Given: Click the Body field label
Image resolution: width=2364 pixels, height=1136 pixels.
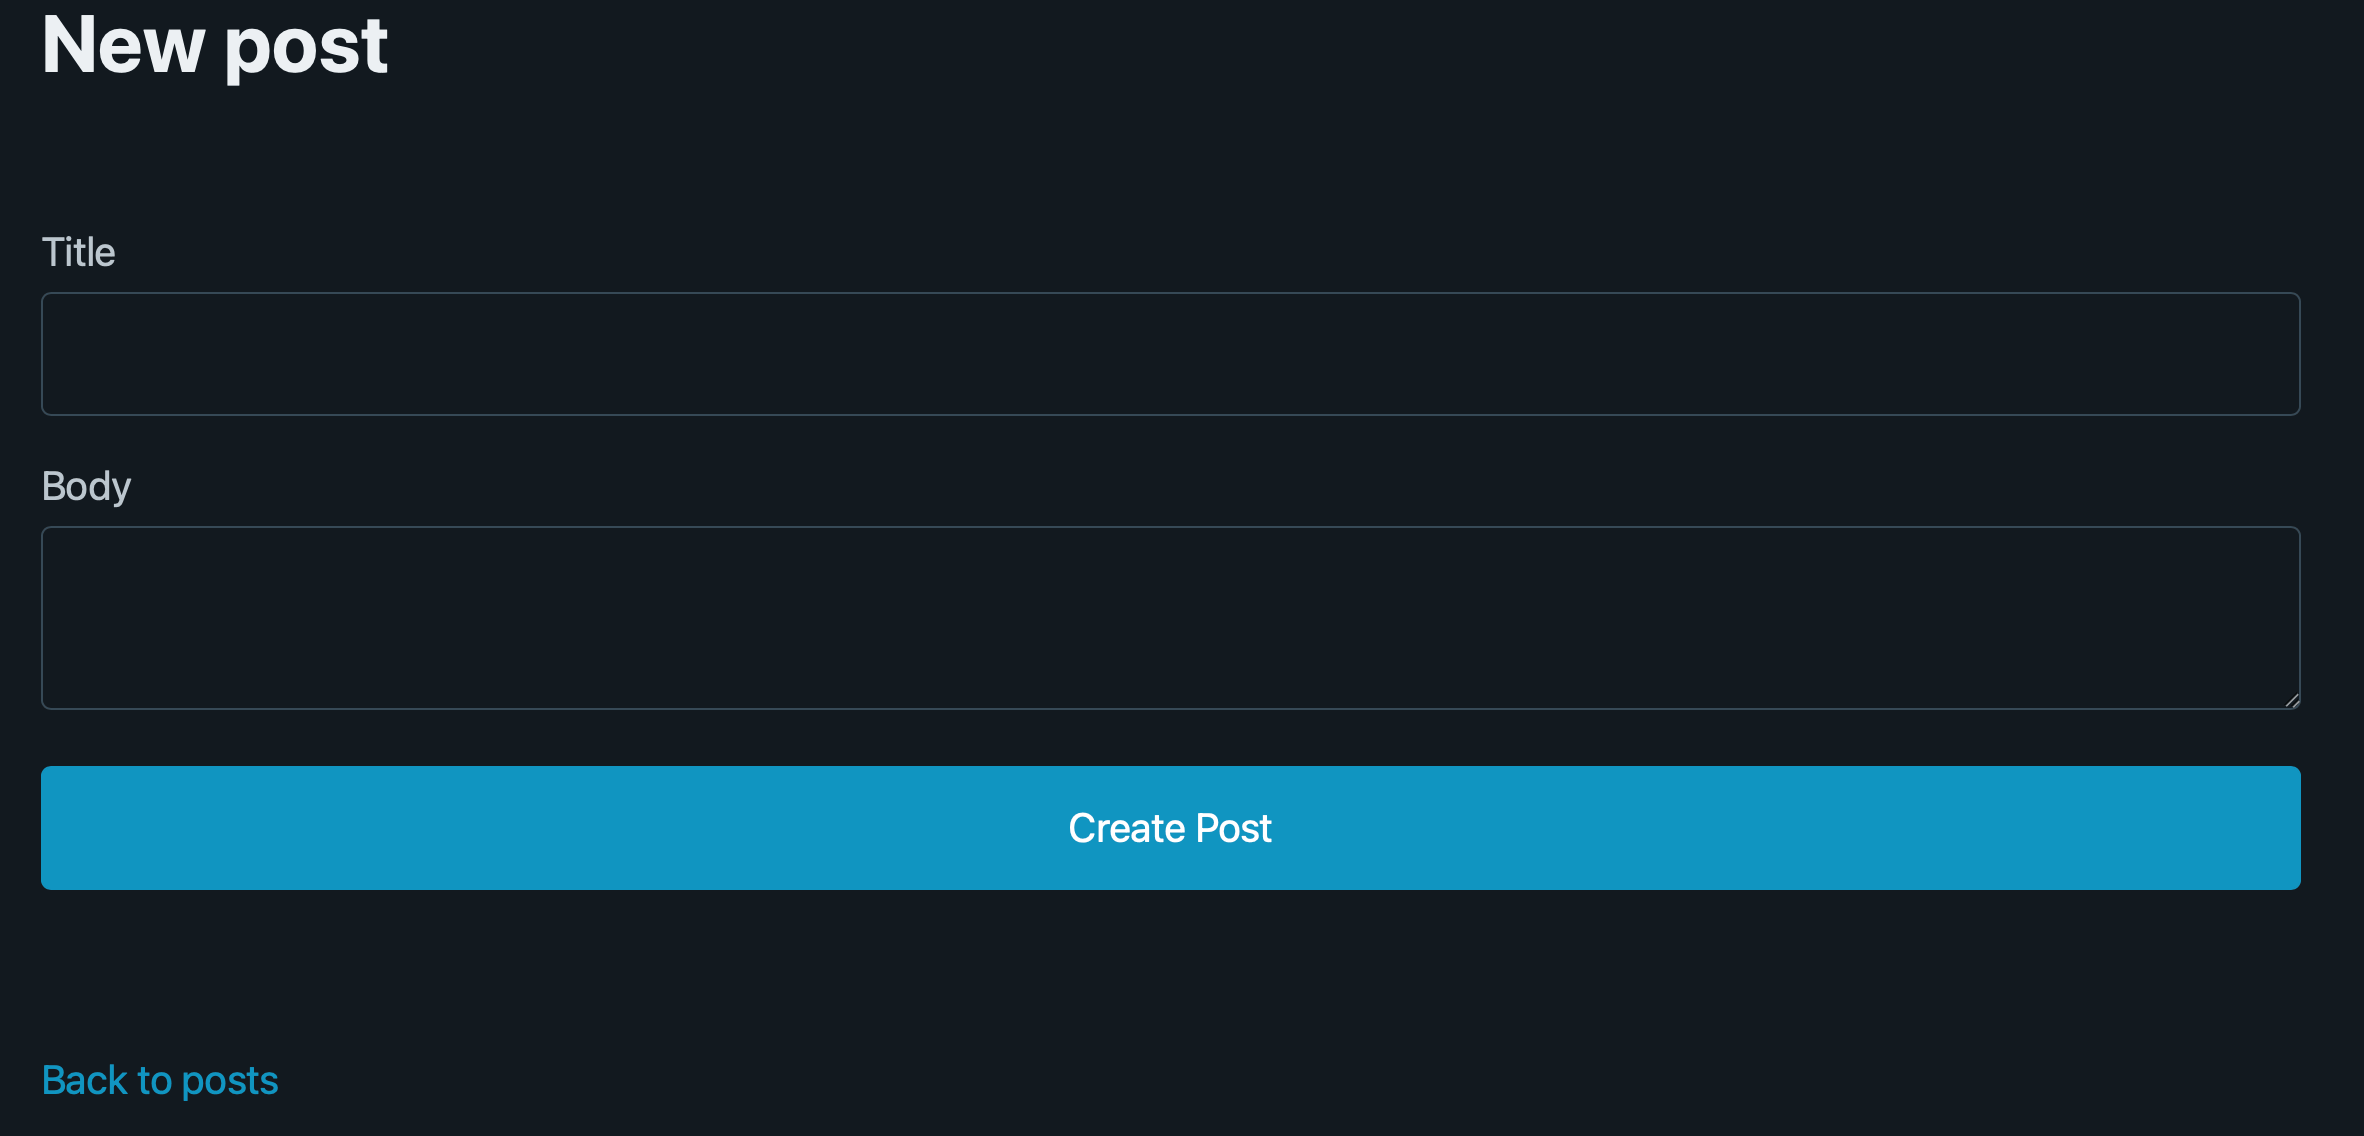Looking at the screenshot, I should coord(86,486).
